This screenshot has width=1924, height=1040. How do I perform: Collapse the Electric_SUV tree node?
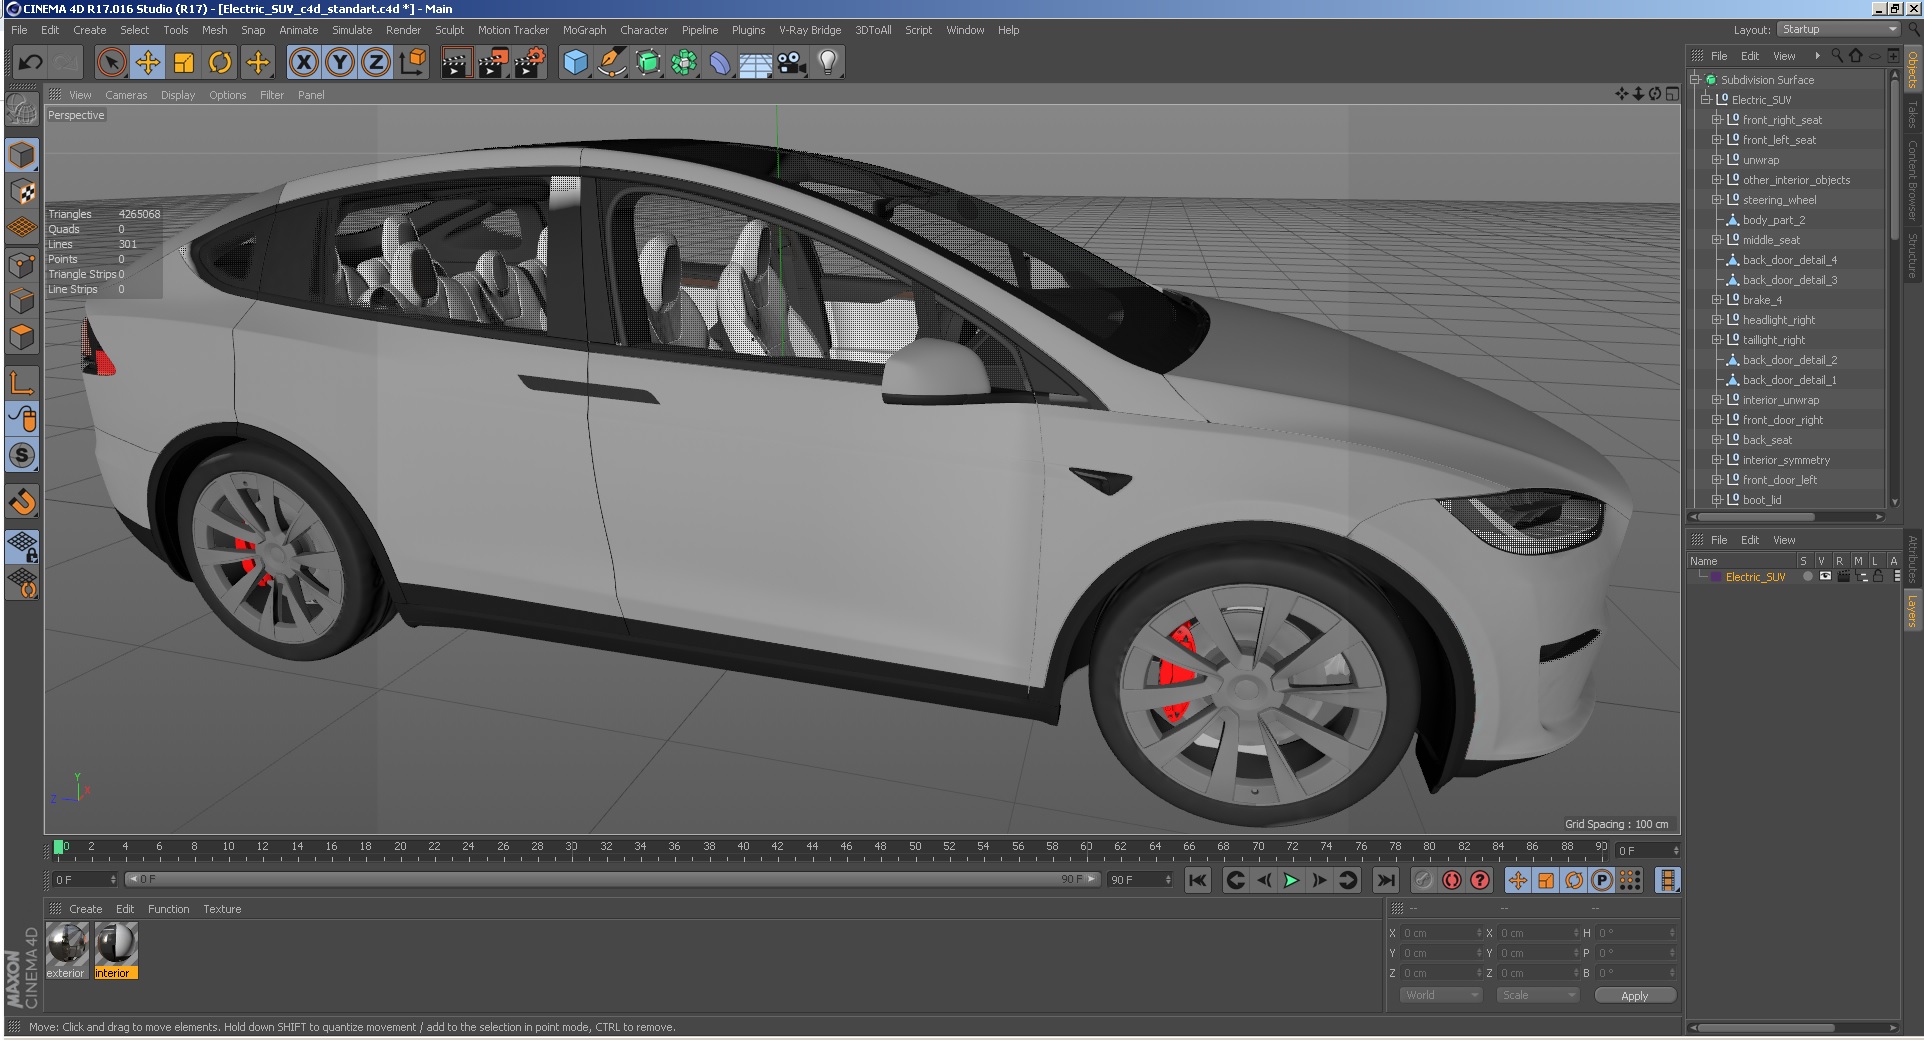(1706, 100)
